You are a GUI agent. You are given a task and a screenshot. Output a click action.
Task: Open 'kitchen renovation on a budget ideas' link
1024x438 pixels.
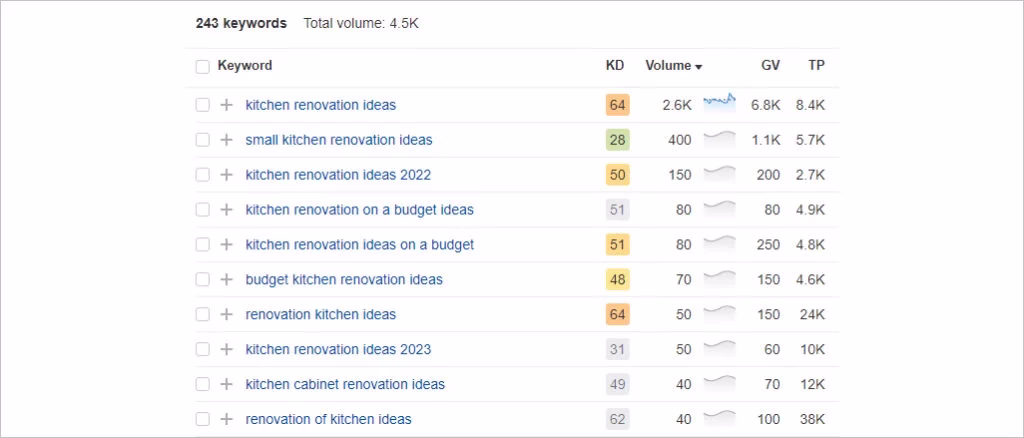coord(359,210)
